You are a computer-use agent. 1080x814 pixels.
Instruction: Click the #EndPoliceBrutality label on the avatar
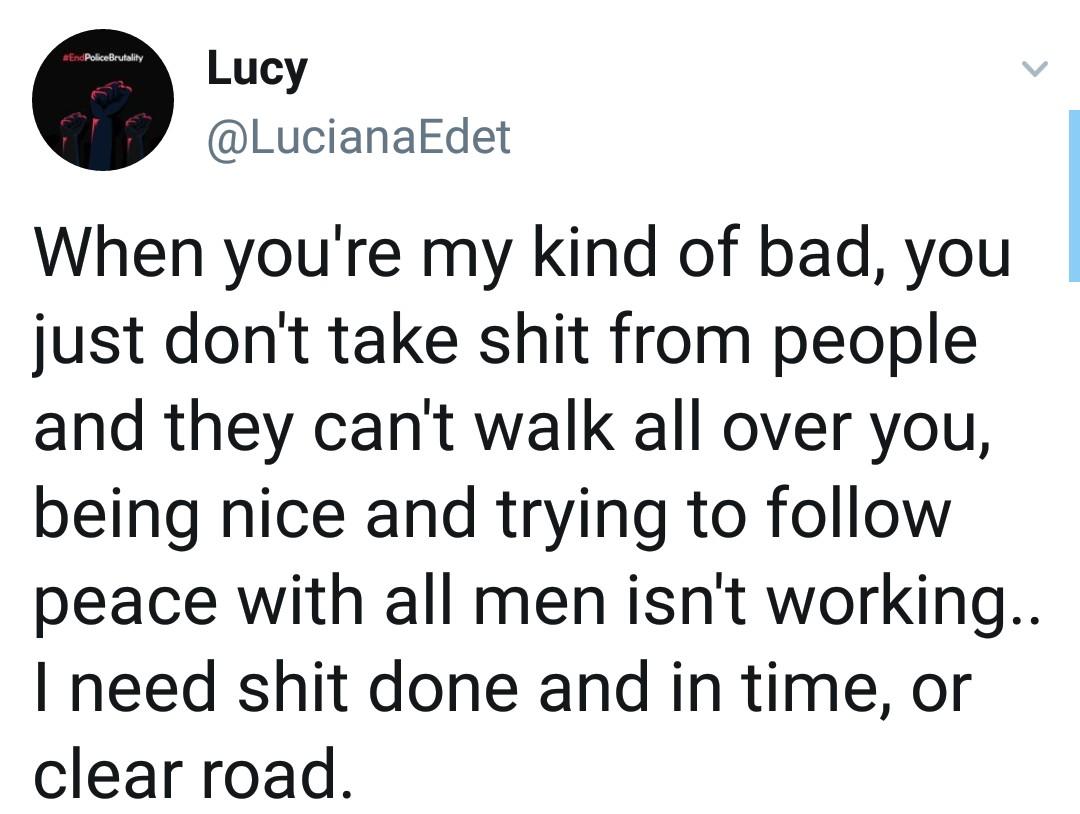pyautogui.click(x=103, y=59)
